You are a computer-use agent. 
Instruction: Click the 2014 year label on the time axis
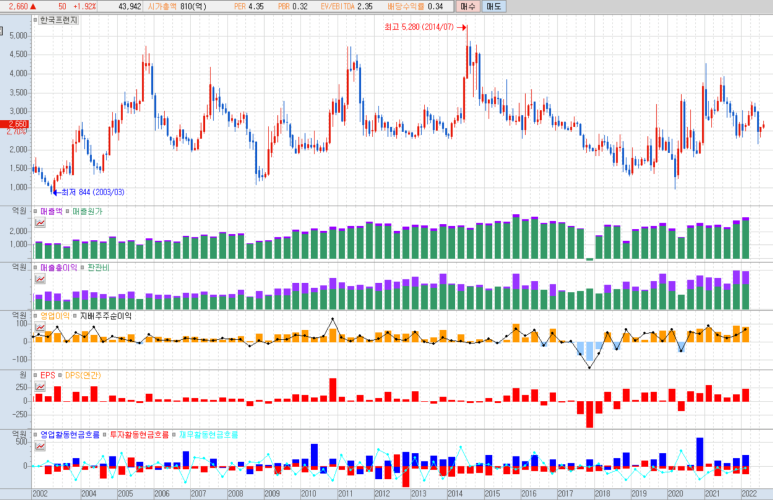point(455,494)
